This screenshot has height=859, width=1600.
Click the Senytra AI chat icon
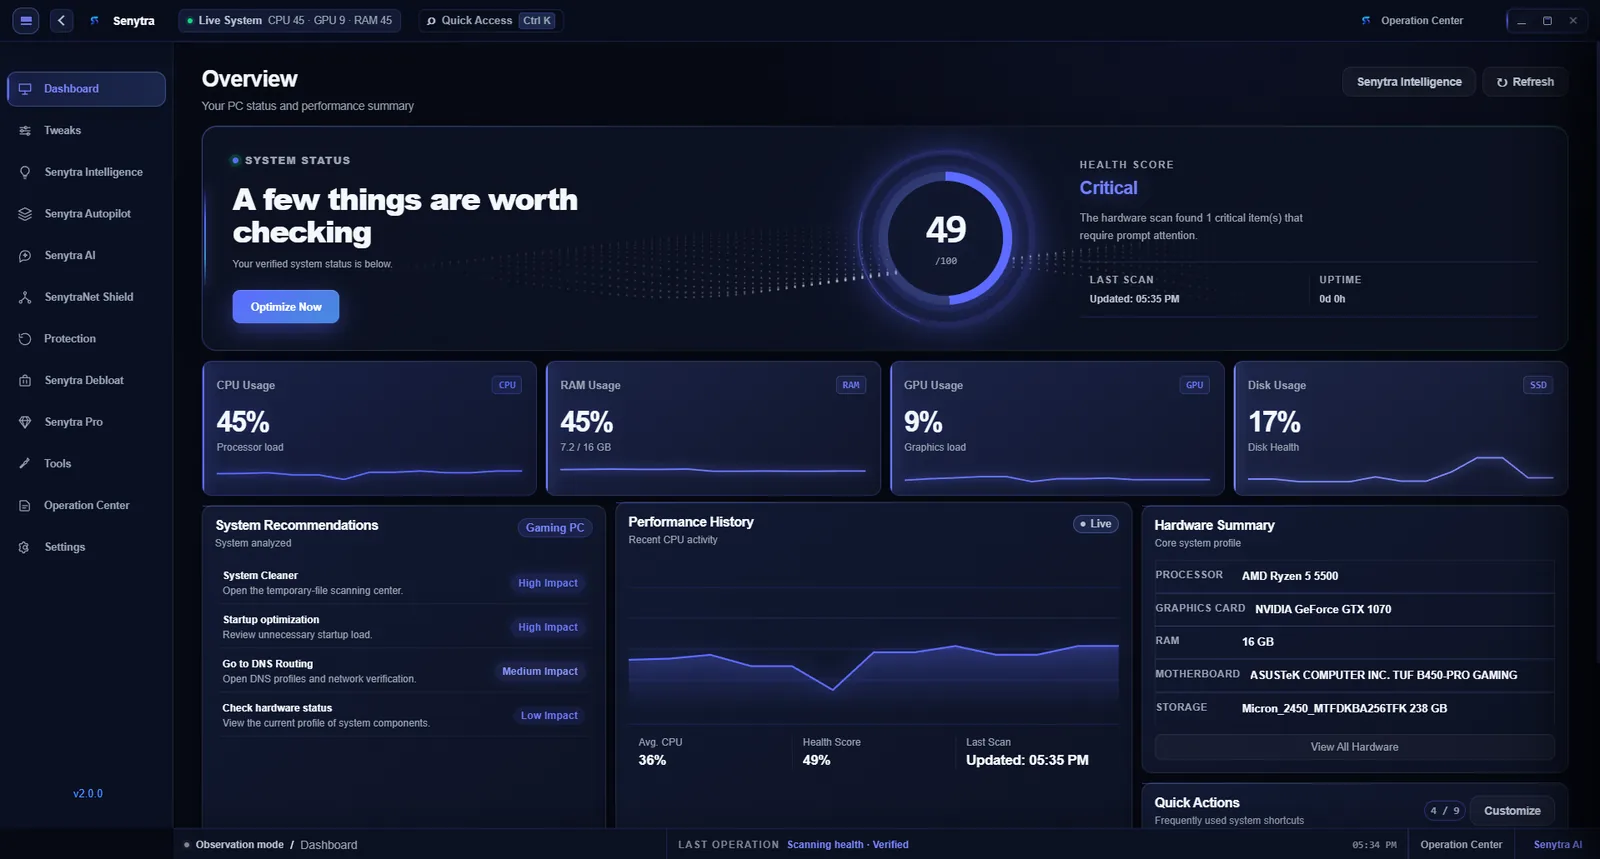pos(25,256)
